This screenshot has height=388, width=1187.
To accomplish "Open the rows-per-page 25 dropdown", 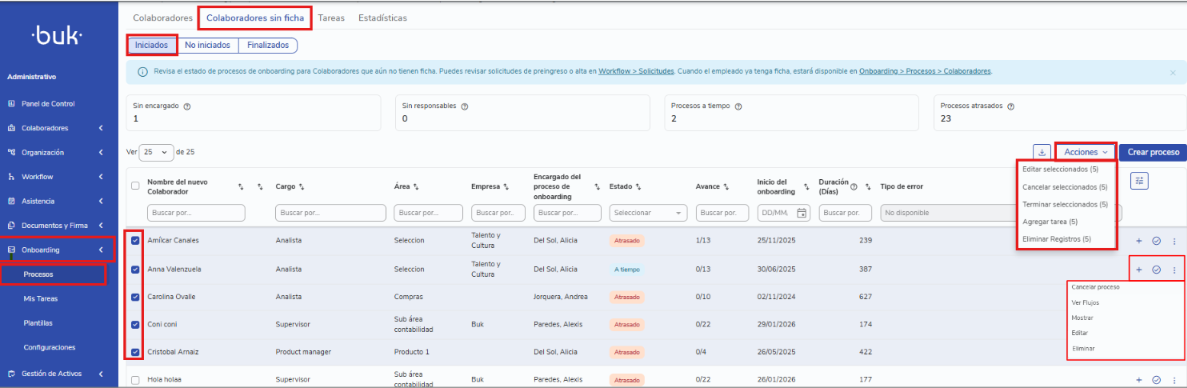I will click(x=157, y=152).
